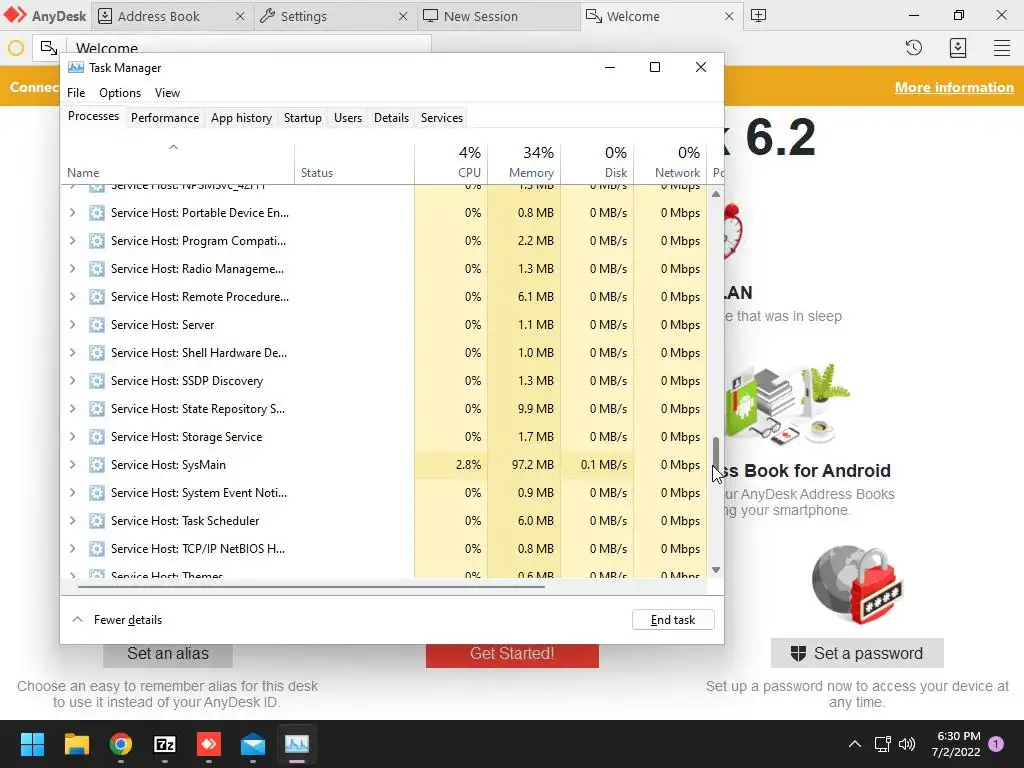
Task: Sort processes by Name column header
Action: (x=178, y=162)
